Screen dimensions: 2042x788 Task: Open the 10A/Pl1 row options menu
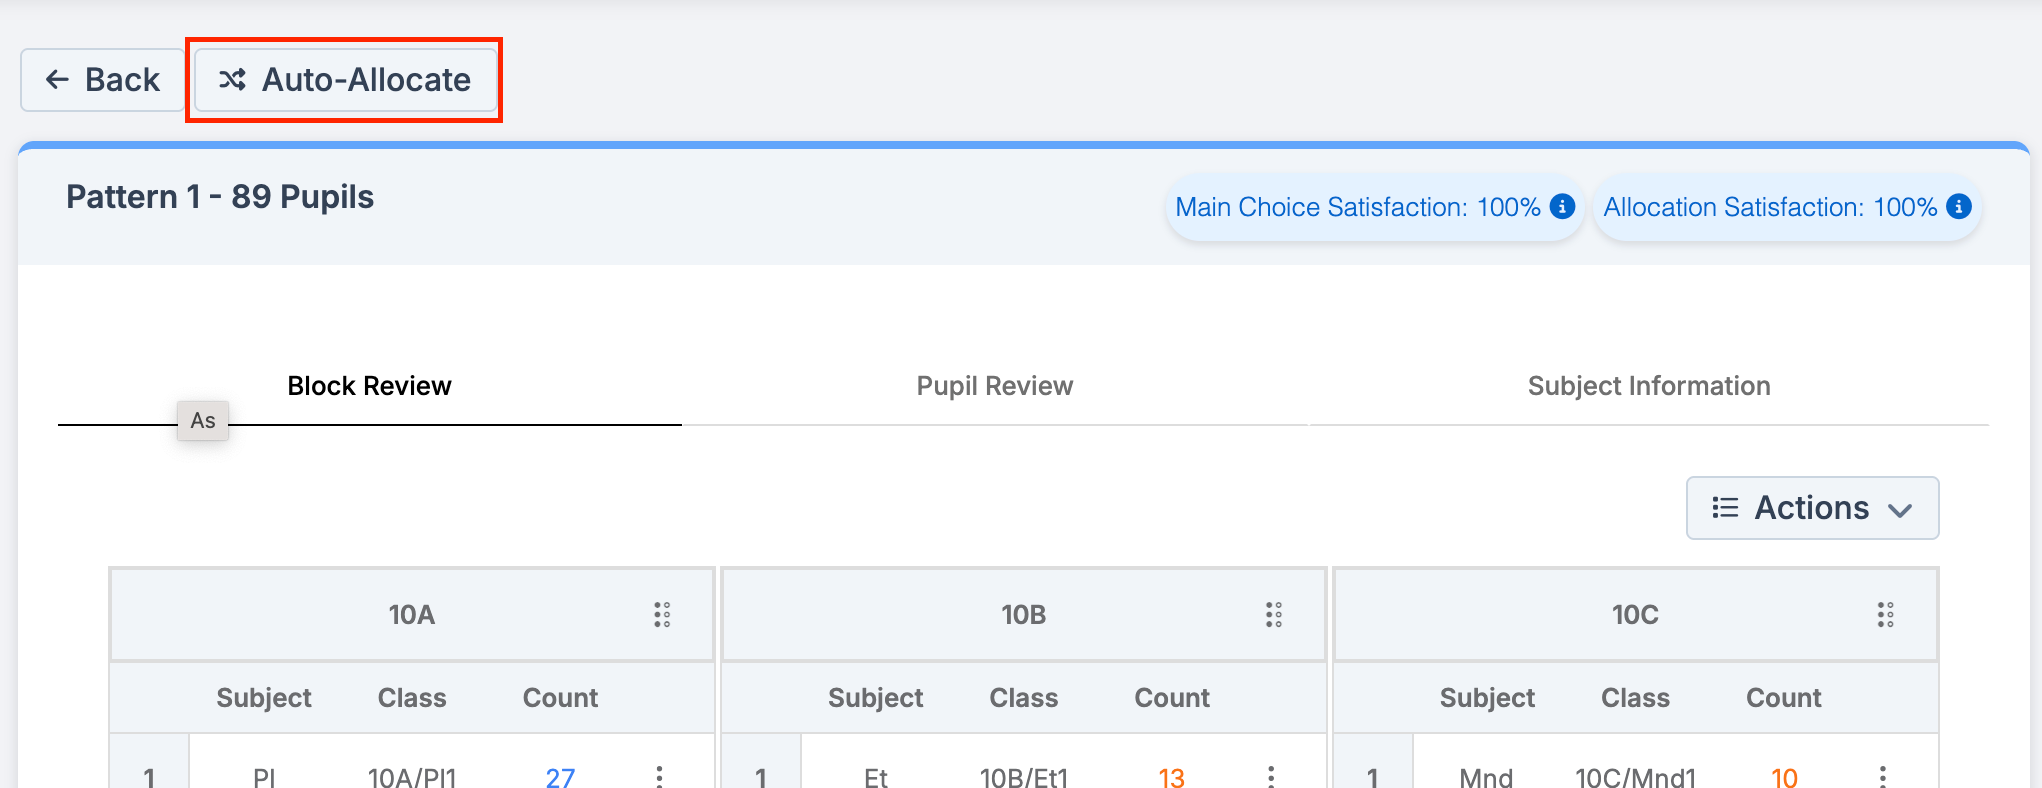[x=659, y=777]
